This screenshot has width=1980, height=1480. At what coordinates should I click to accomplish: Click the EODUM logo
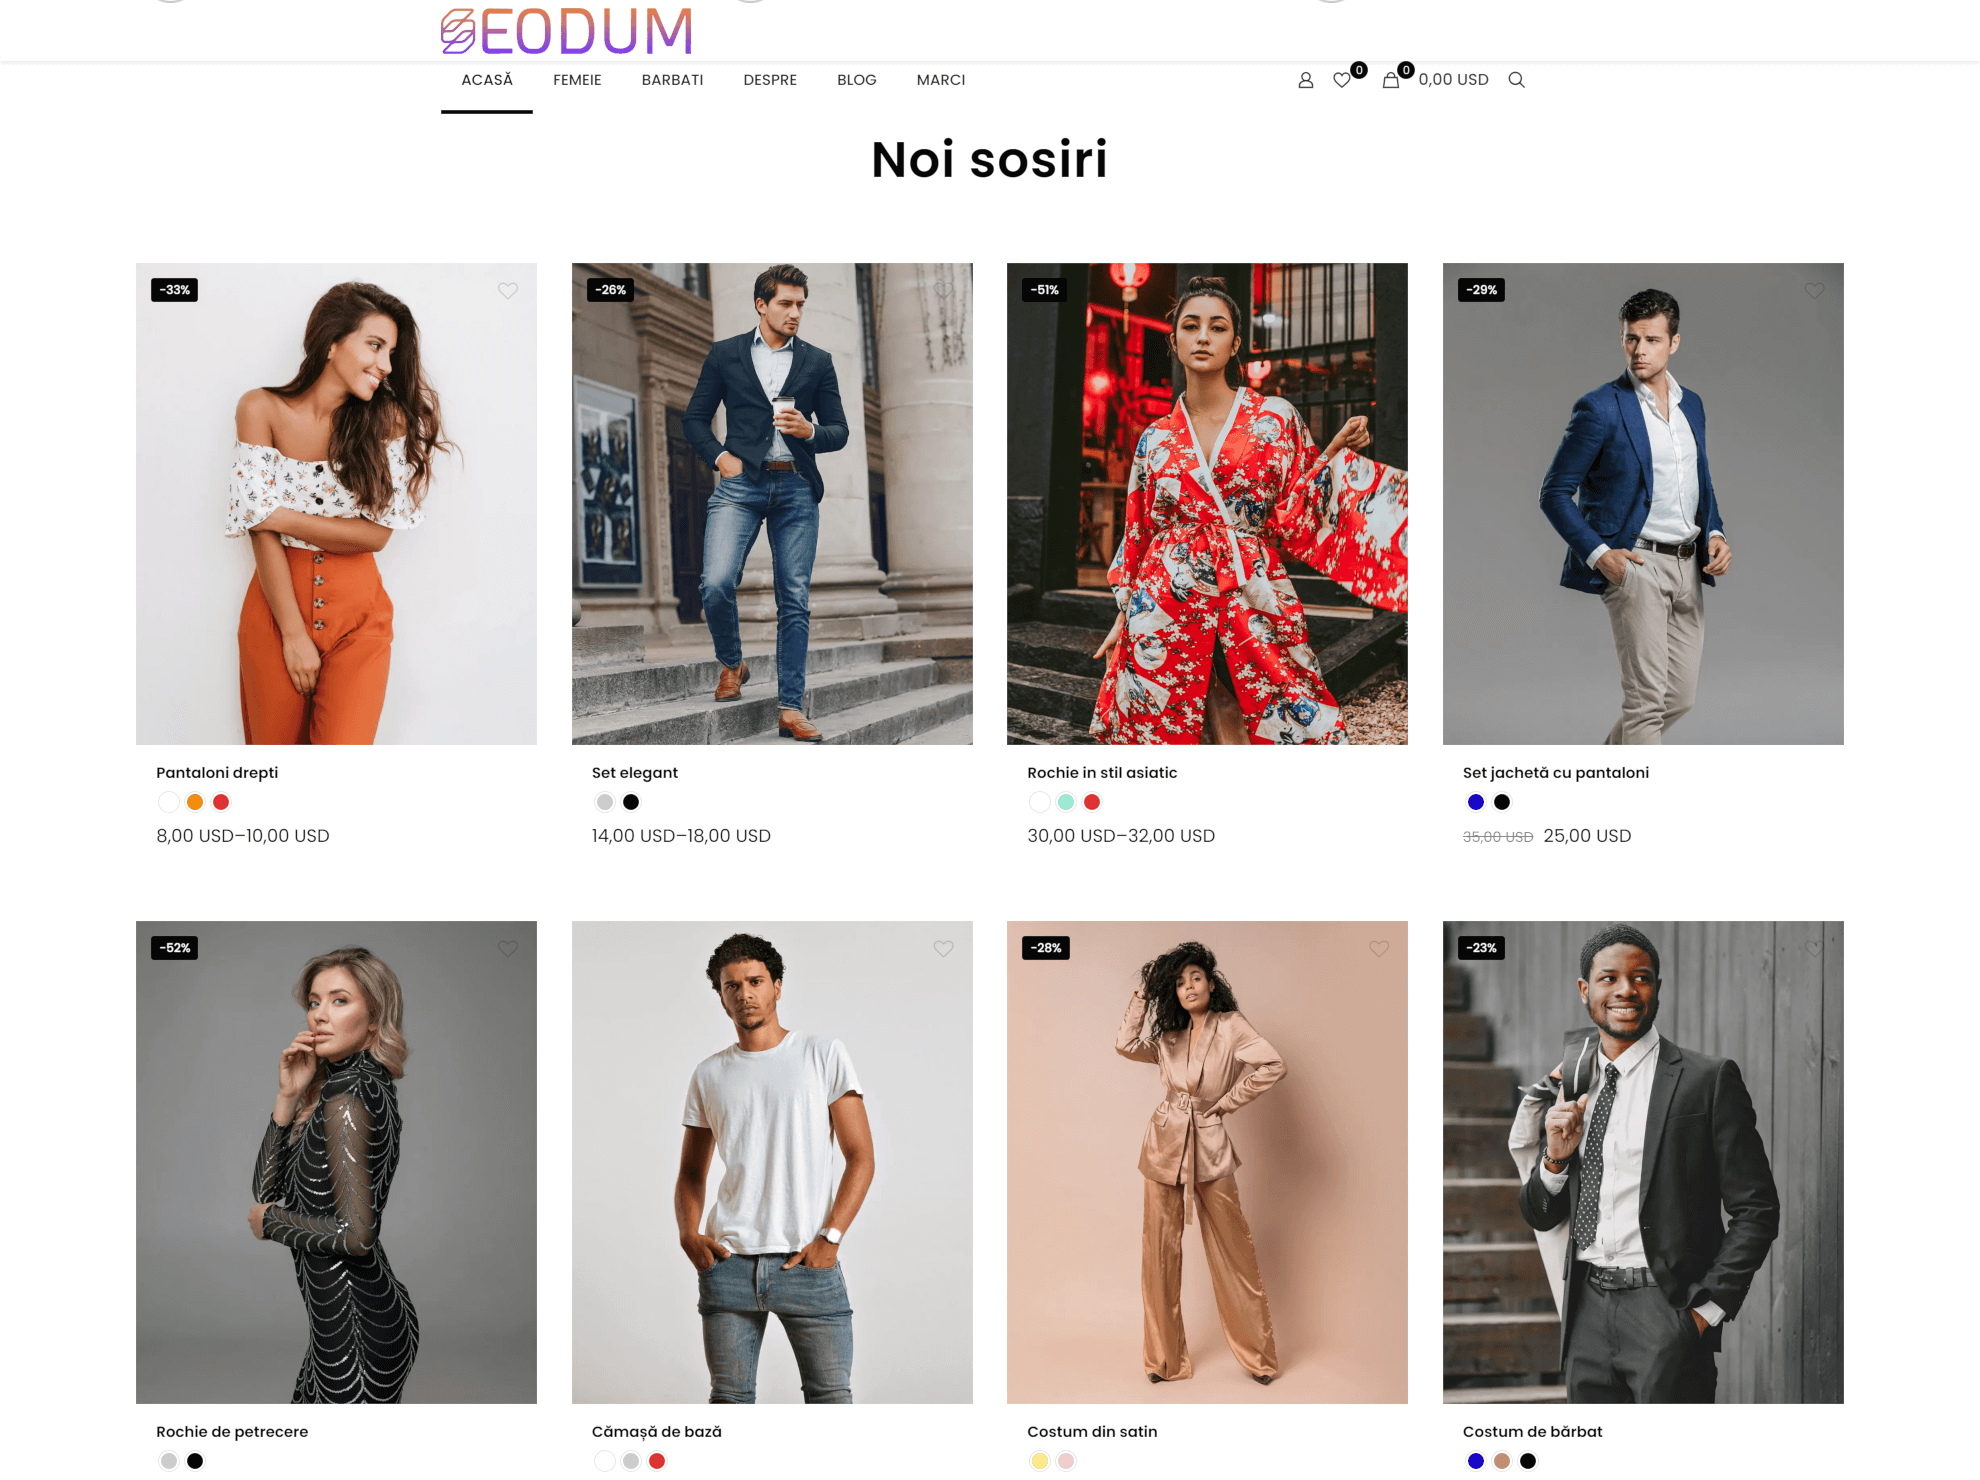(x=566, y=31)
